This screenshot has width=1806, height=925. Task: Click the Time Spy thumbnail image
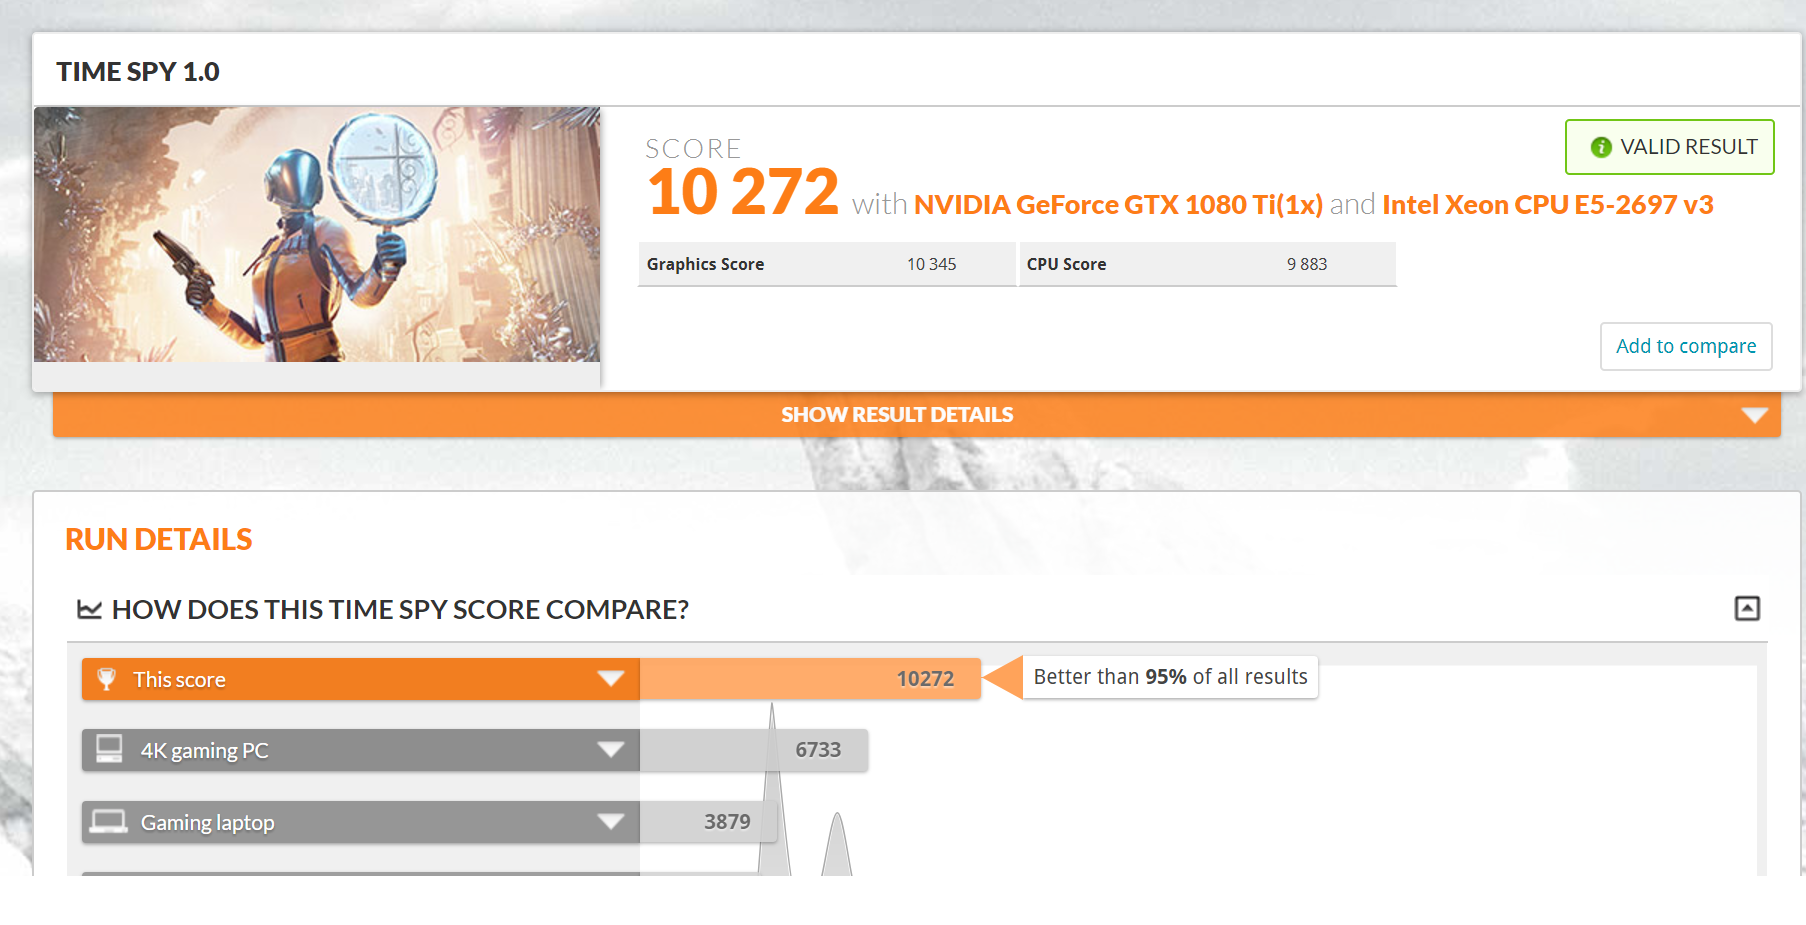pyautogui.click(x=317, y=234)
